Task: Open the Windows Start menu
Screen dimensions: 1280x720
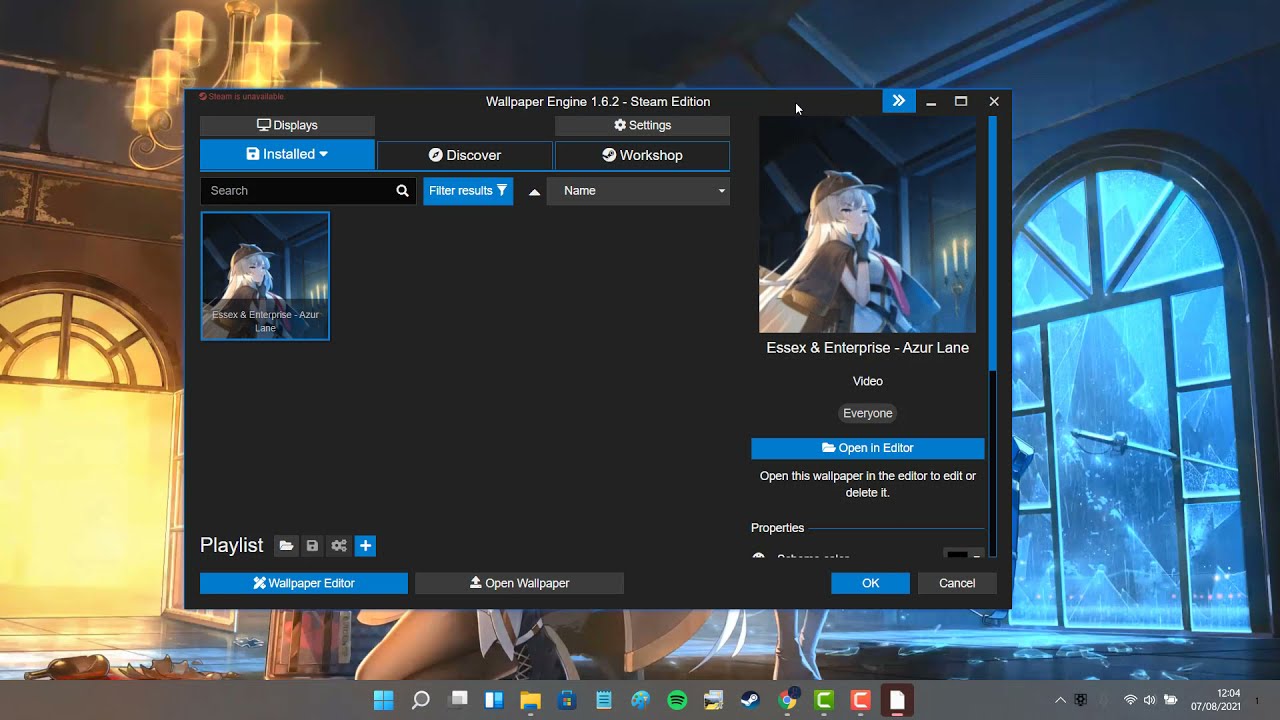Action: (384, 700)
